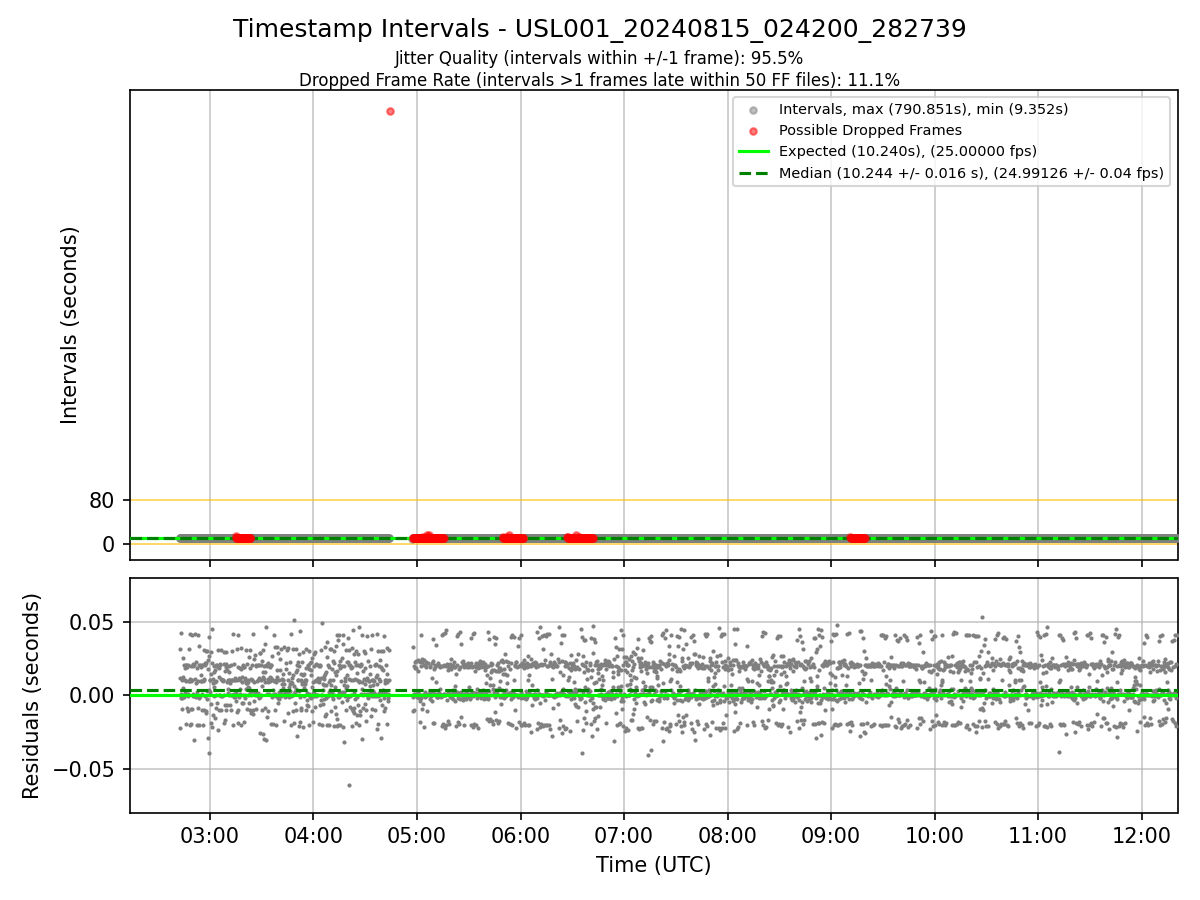Click the 11:00 time tick label
1200x900 pixels.
(1038, 834)
